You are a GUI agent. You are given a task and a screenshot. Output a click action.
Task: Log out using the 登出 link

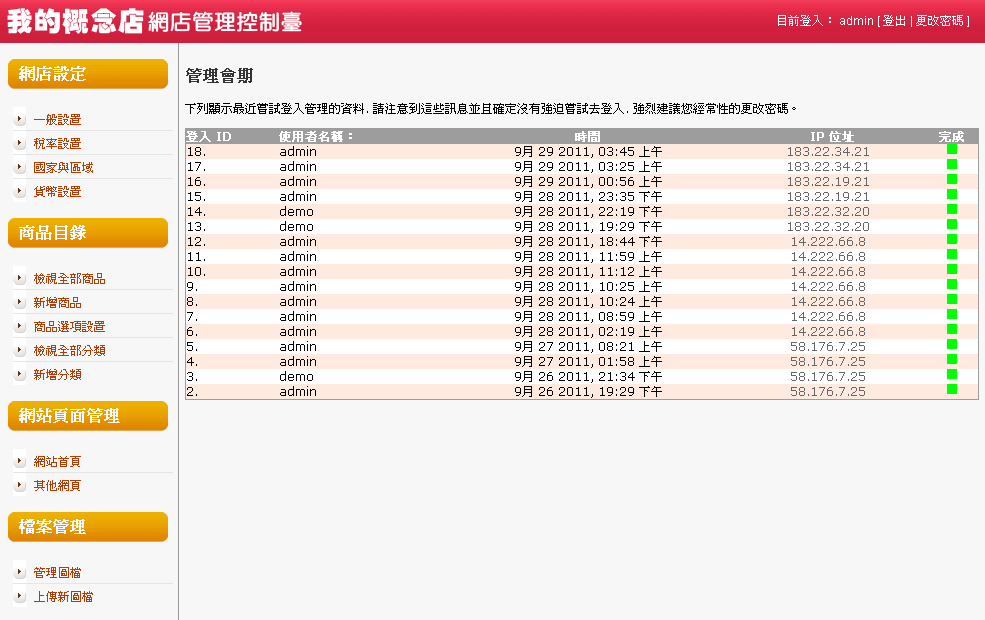(893, 21)
